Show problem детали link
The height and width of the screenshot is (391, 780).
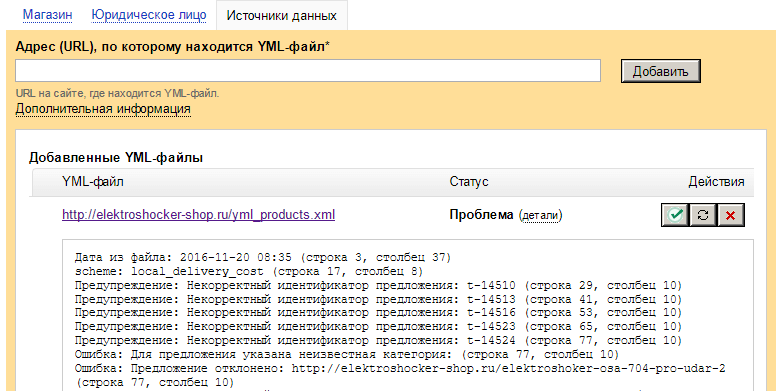click(541, 215)
